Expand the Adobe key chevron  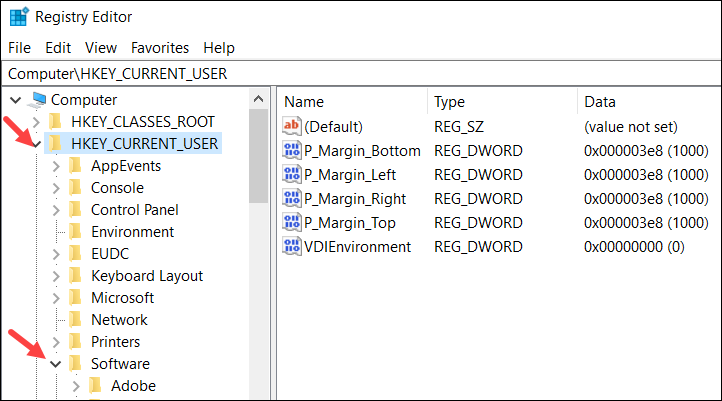pos(76,386)
